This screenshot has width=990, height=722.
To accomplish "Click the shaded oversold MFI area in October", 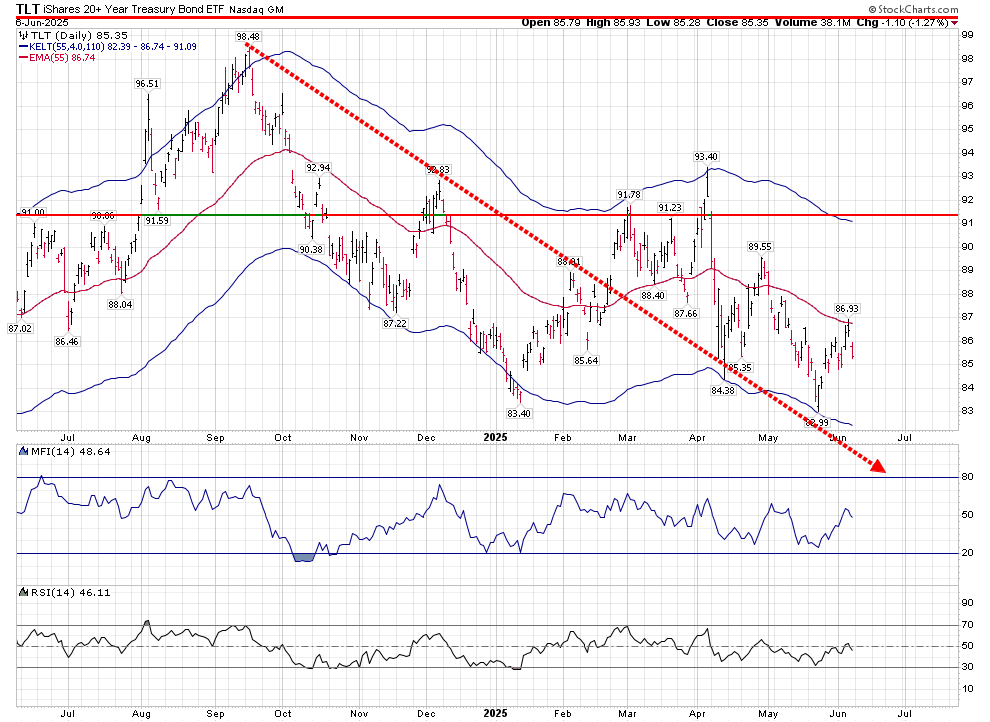I will point(304,556).
